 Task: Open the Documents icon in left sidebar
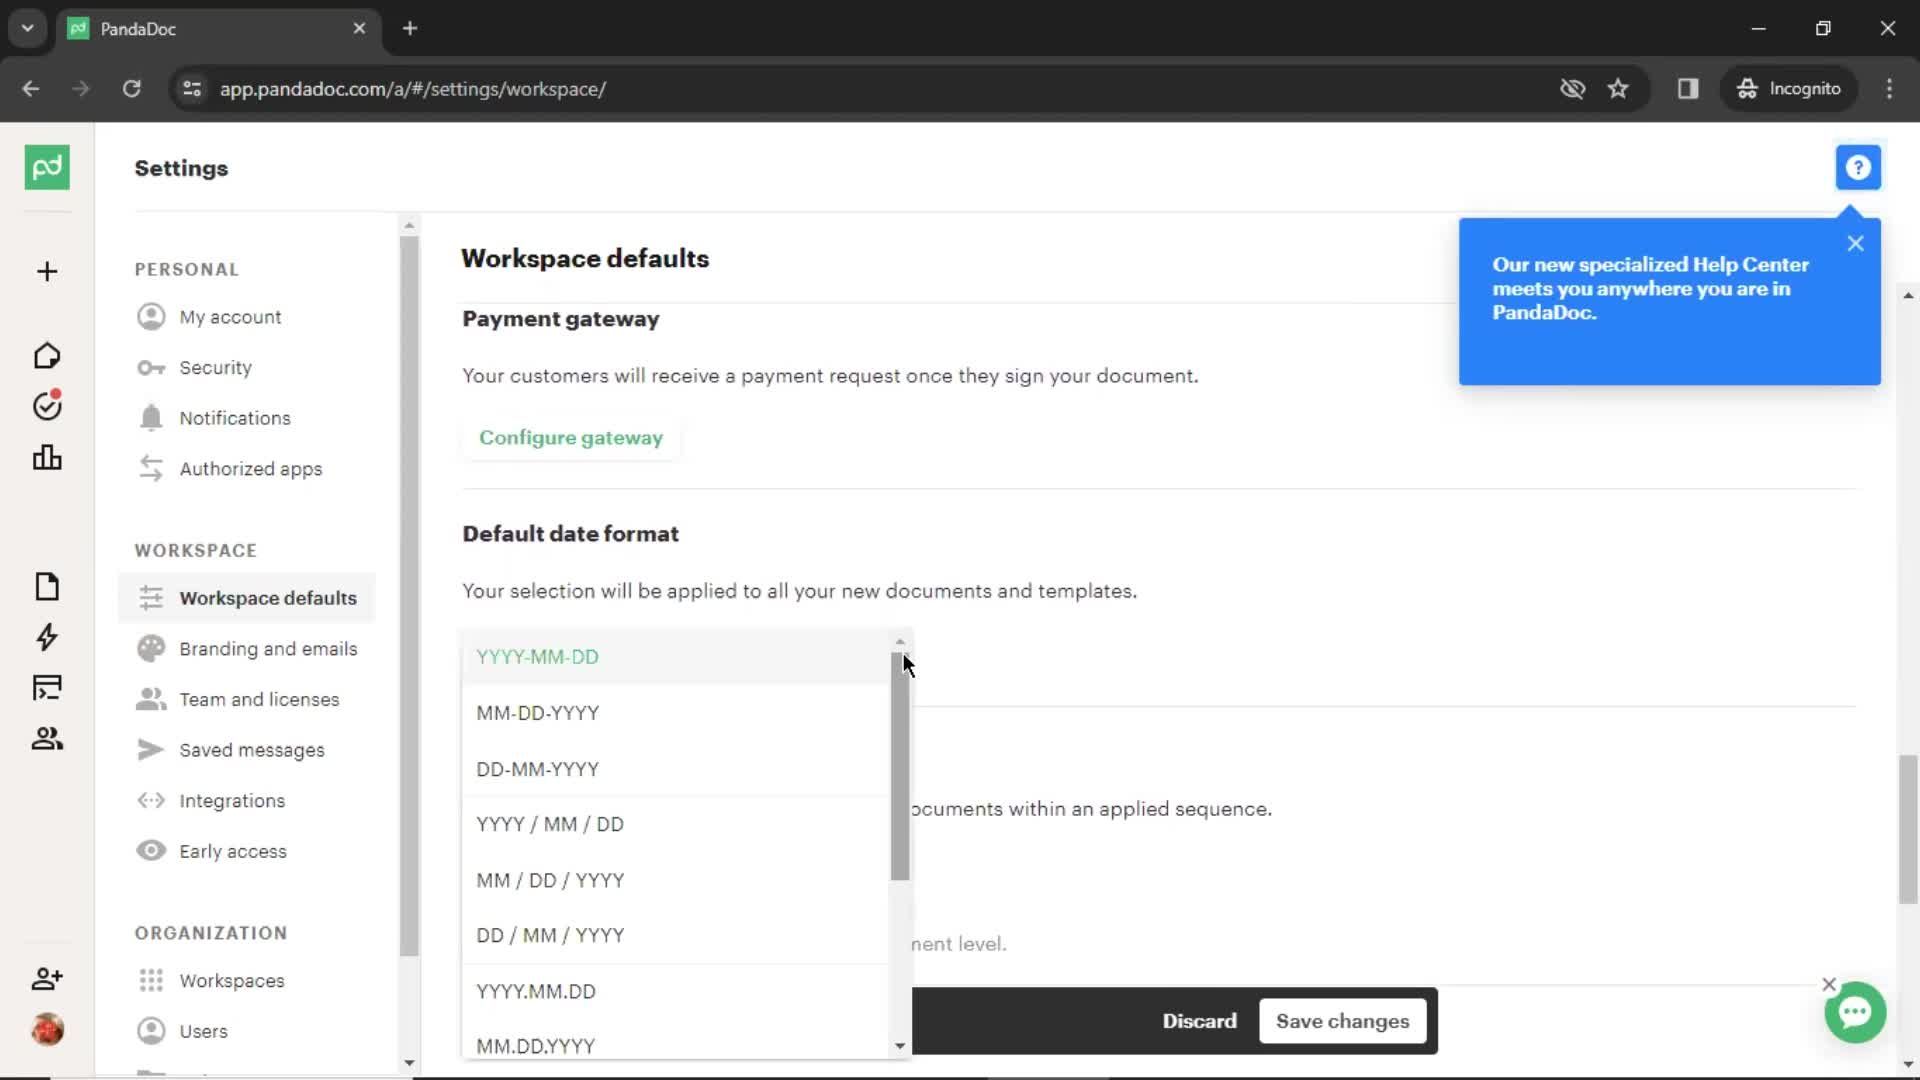(46, 585)
